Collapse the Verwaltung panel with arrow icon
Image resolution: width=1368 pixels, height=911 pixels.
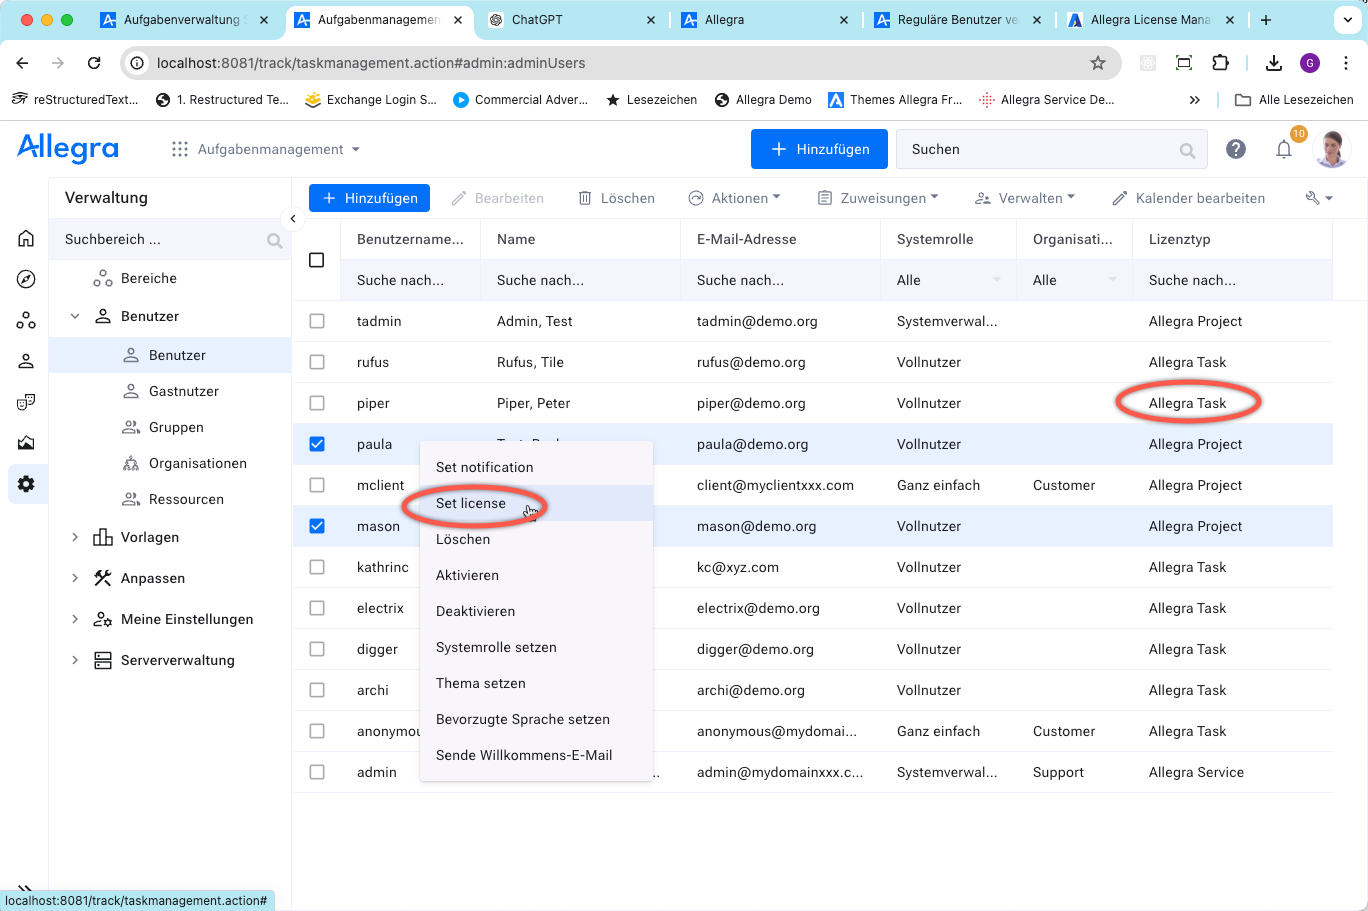pos(293,218)
